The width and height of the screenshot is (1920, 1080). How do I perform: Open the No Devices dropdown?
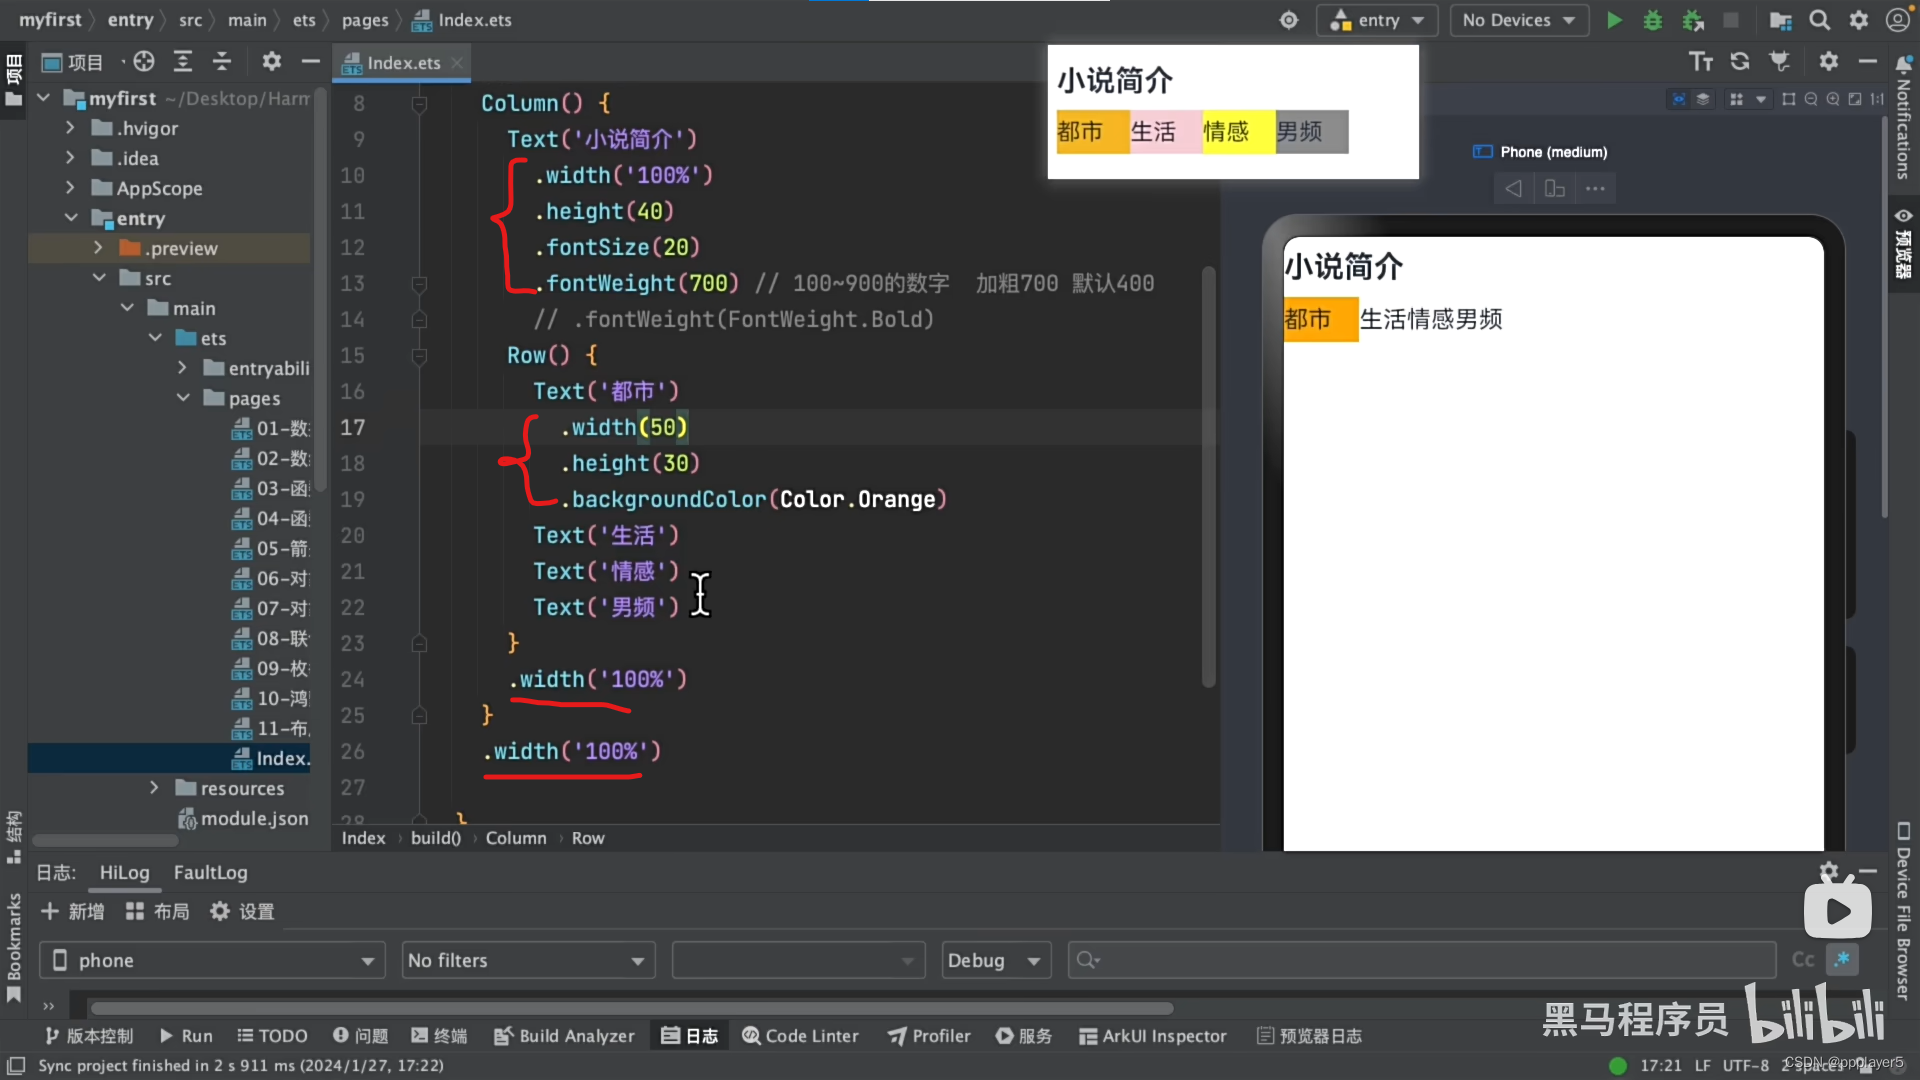1518,20
